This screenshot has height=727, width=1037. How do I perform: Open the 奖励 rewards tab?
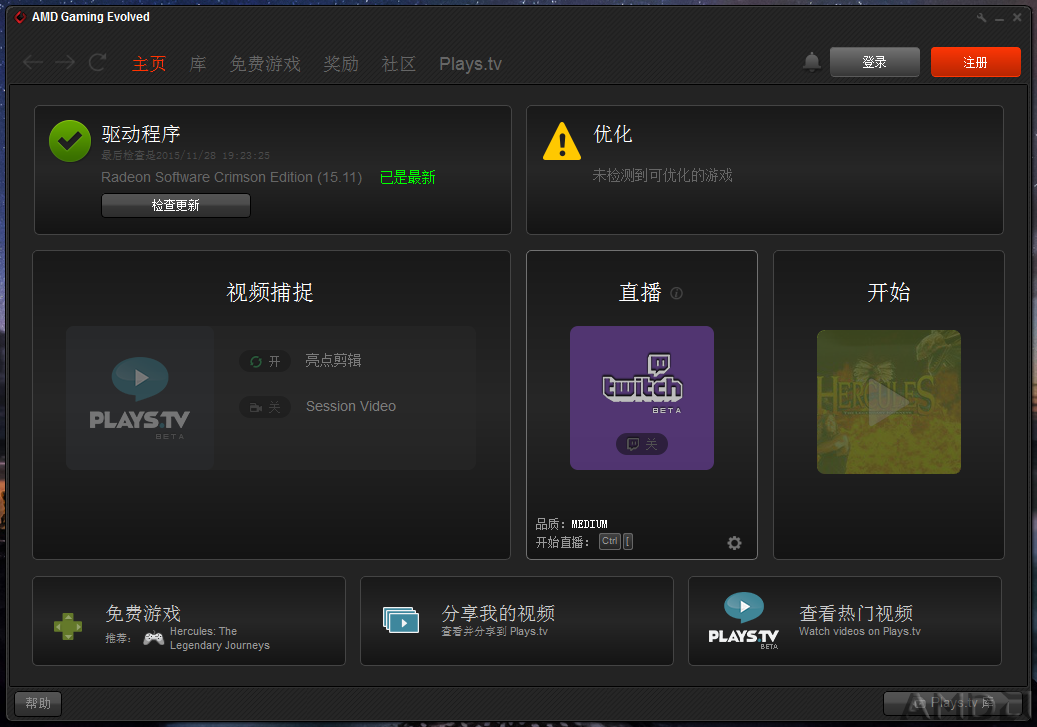click(341, 64)
